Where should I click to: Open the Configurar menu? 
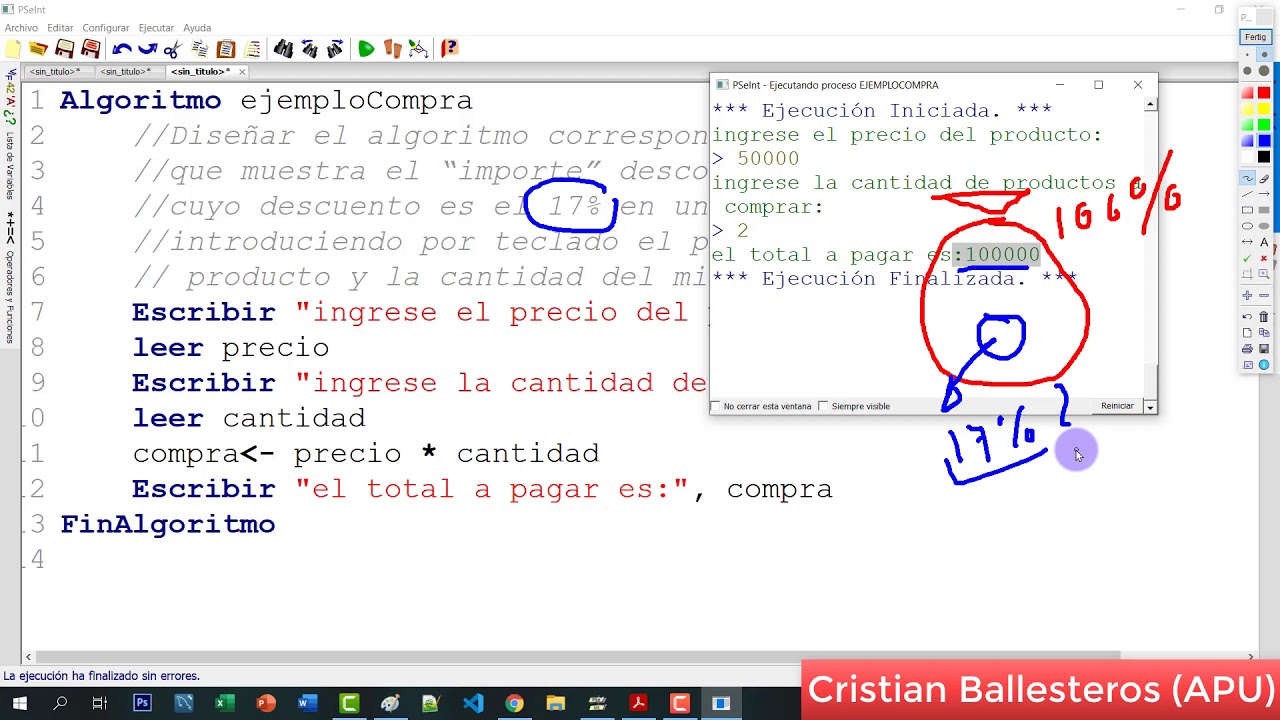click(x=106, y=28)
